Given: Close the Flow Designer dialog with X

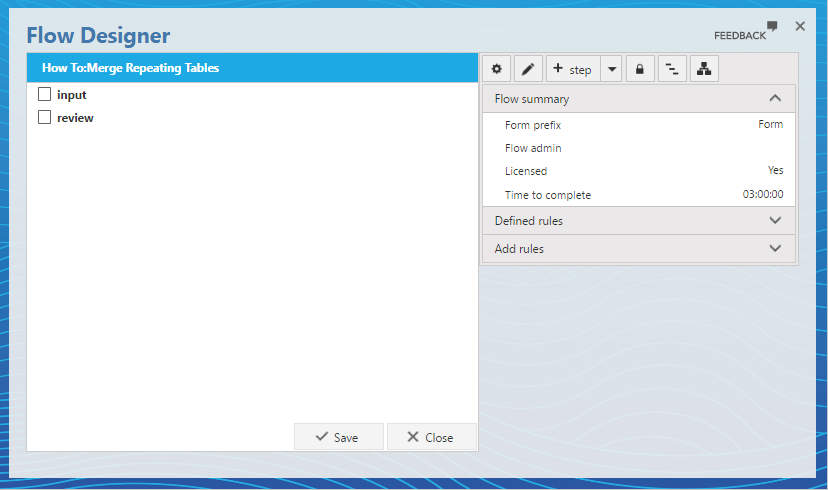Looking at the screenshot, I should 800,26.
